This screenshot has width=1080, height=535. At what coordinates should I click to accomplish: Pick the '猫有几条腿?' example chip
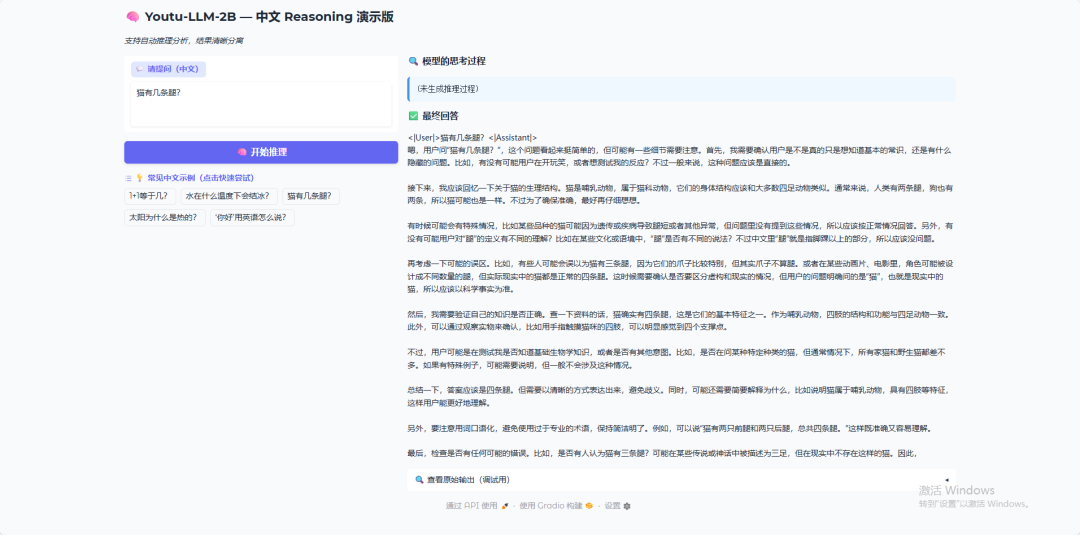point(311,196)
